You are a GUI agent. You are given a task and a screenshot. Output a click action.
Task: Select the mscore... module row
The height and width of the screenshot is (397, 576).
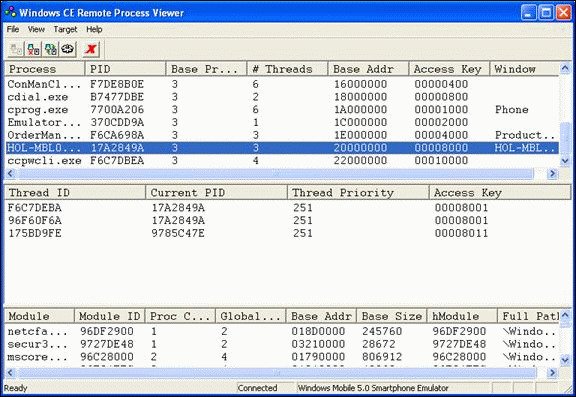click(x=282, y=357)
